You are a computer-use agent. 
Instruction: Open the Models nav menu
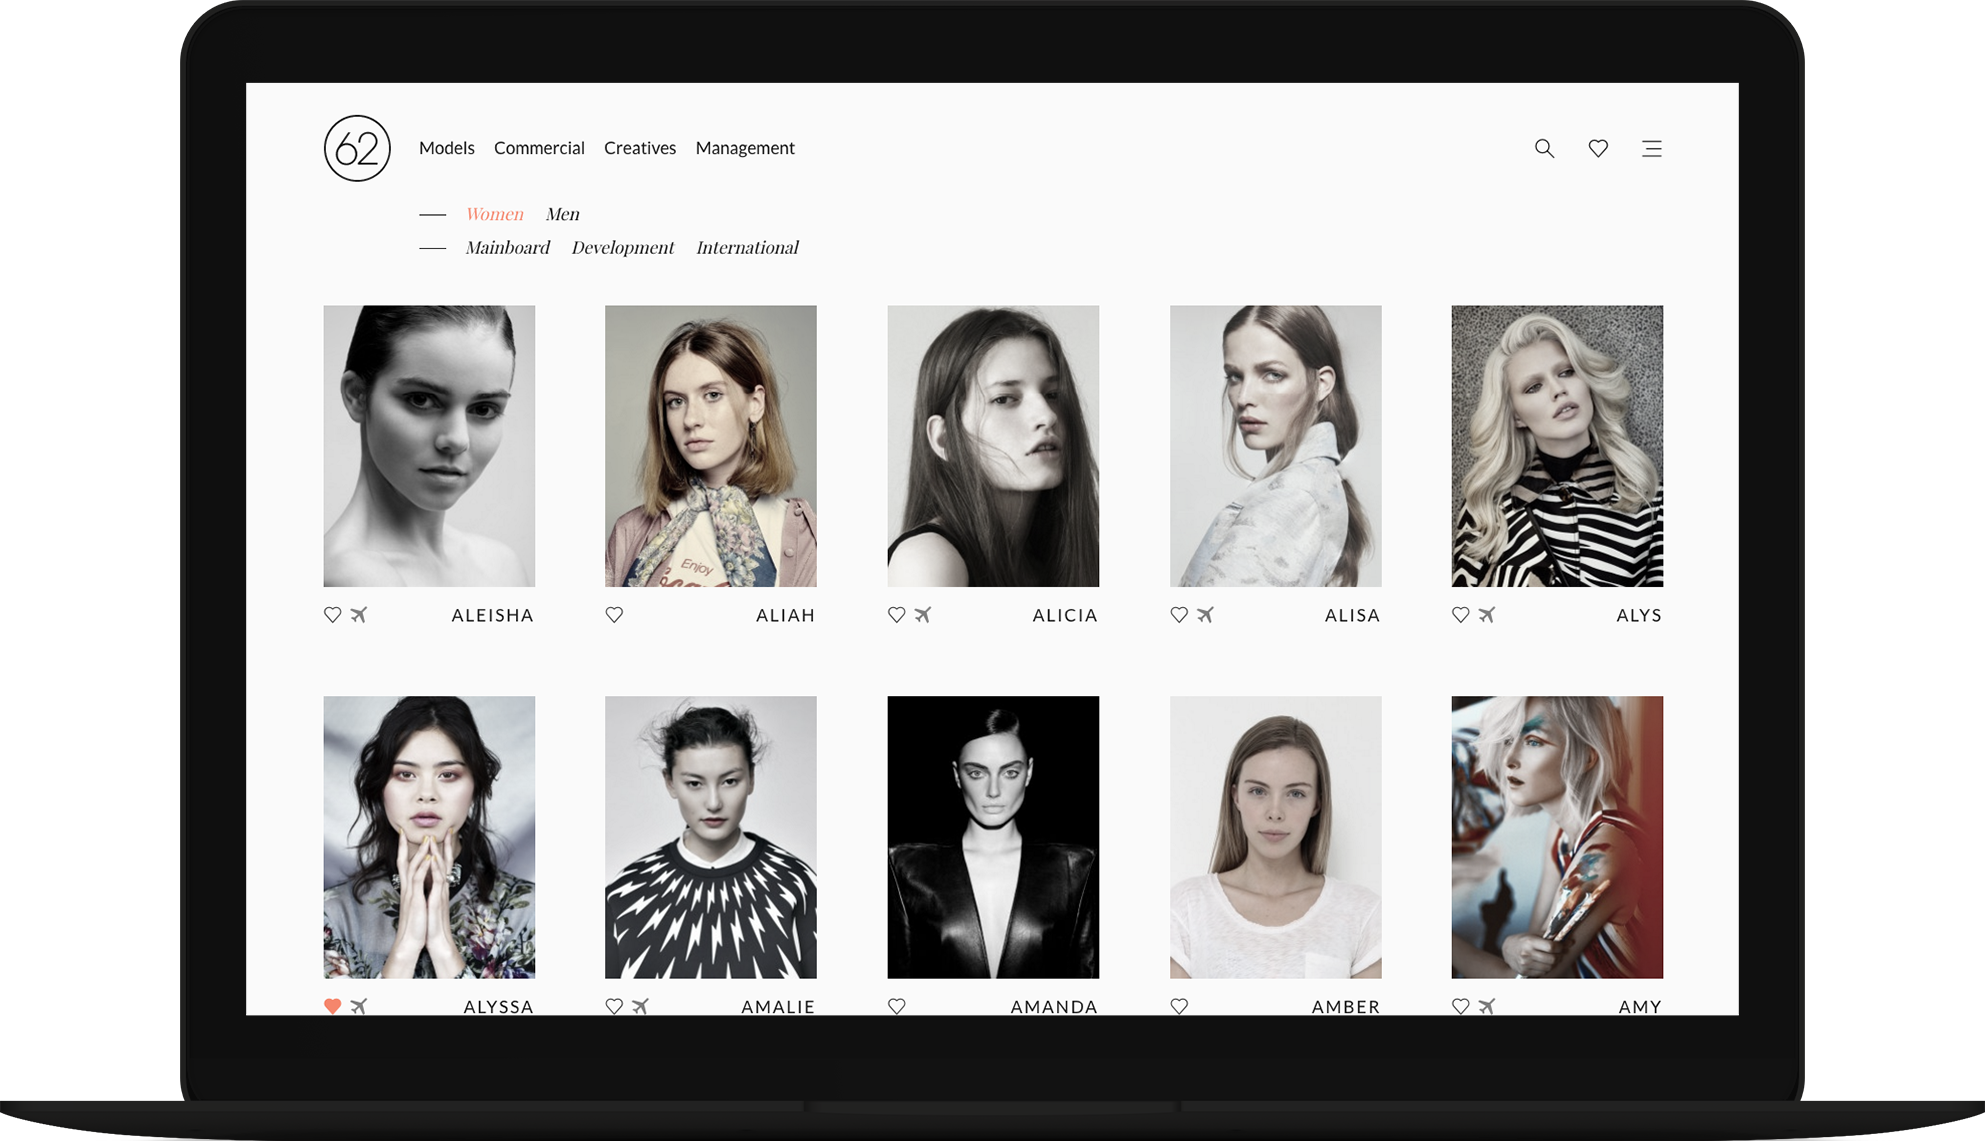[446, 148]
